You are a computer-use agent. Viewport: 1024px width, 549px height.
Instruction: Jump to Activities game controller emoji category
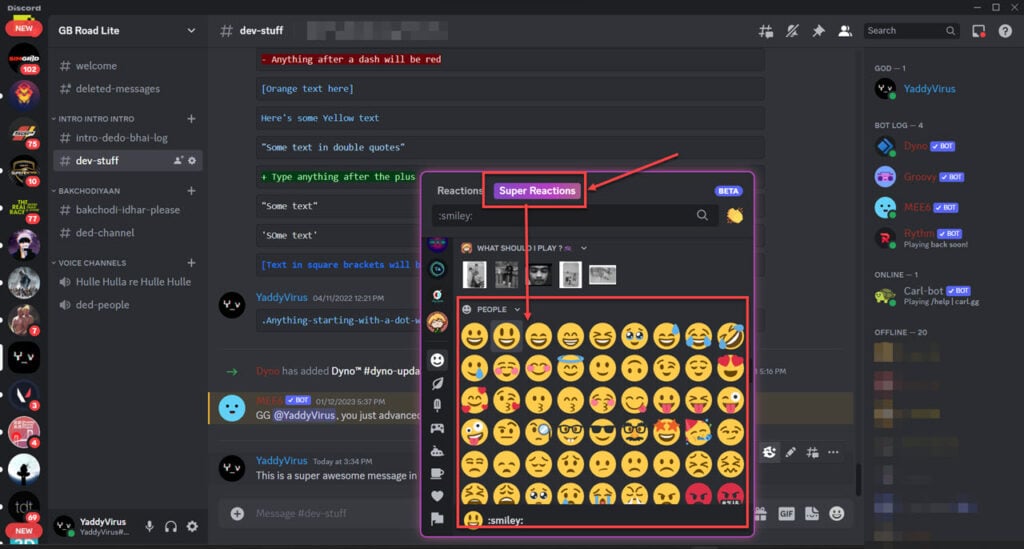tap(438, 428)
